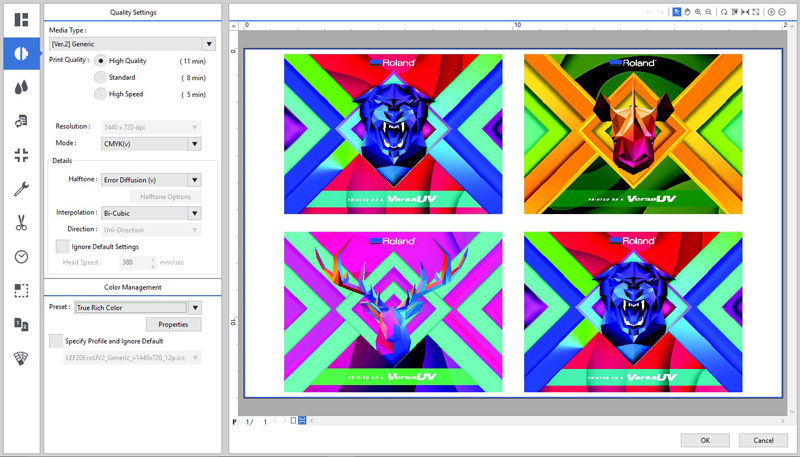This screenshot has width=800, height=457.
Task: Open the music-note file format sidebar icon
Action: point(21,121)
